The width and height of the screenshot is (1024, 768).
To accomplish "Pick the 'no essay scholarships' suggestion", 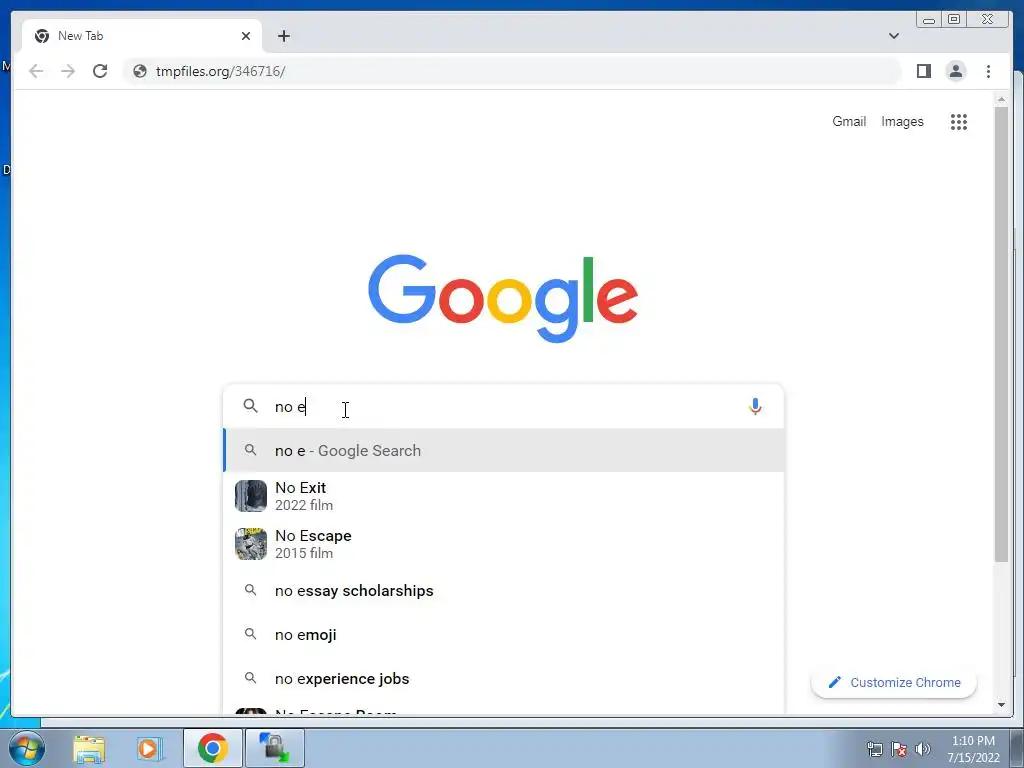I will 504,590.
